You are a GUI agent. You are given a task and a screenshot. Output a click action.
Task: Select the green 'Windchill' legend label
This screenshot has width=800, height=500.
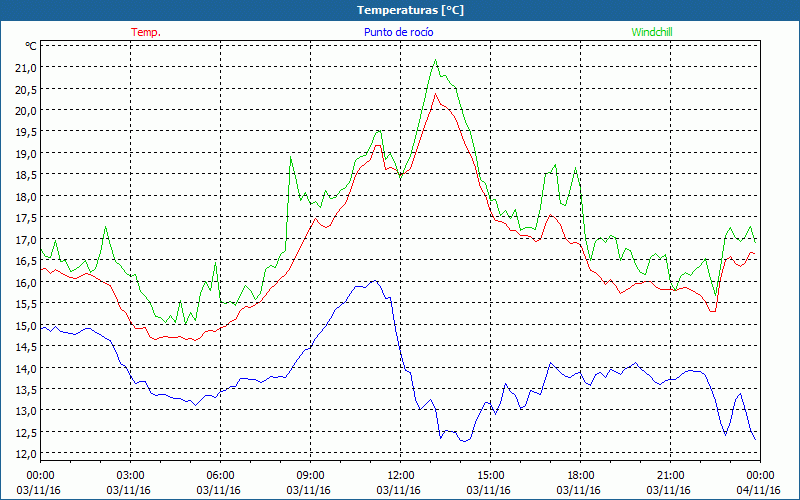(x=652, y=32)
